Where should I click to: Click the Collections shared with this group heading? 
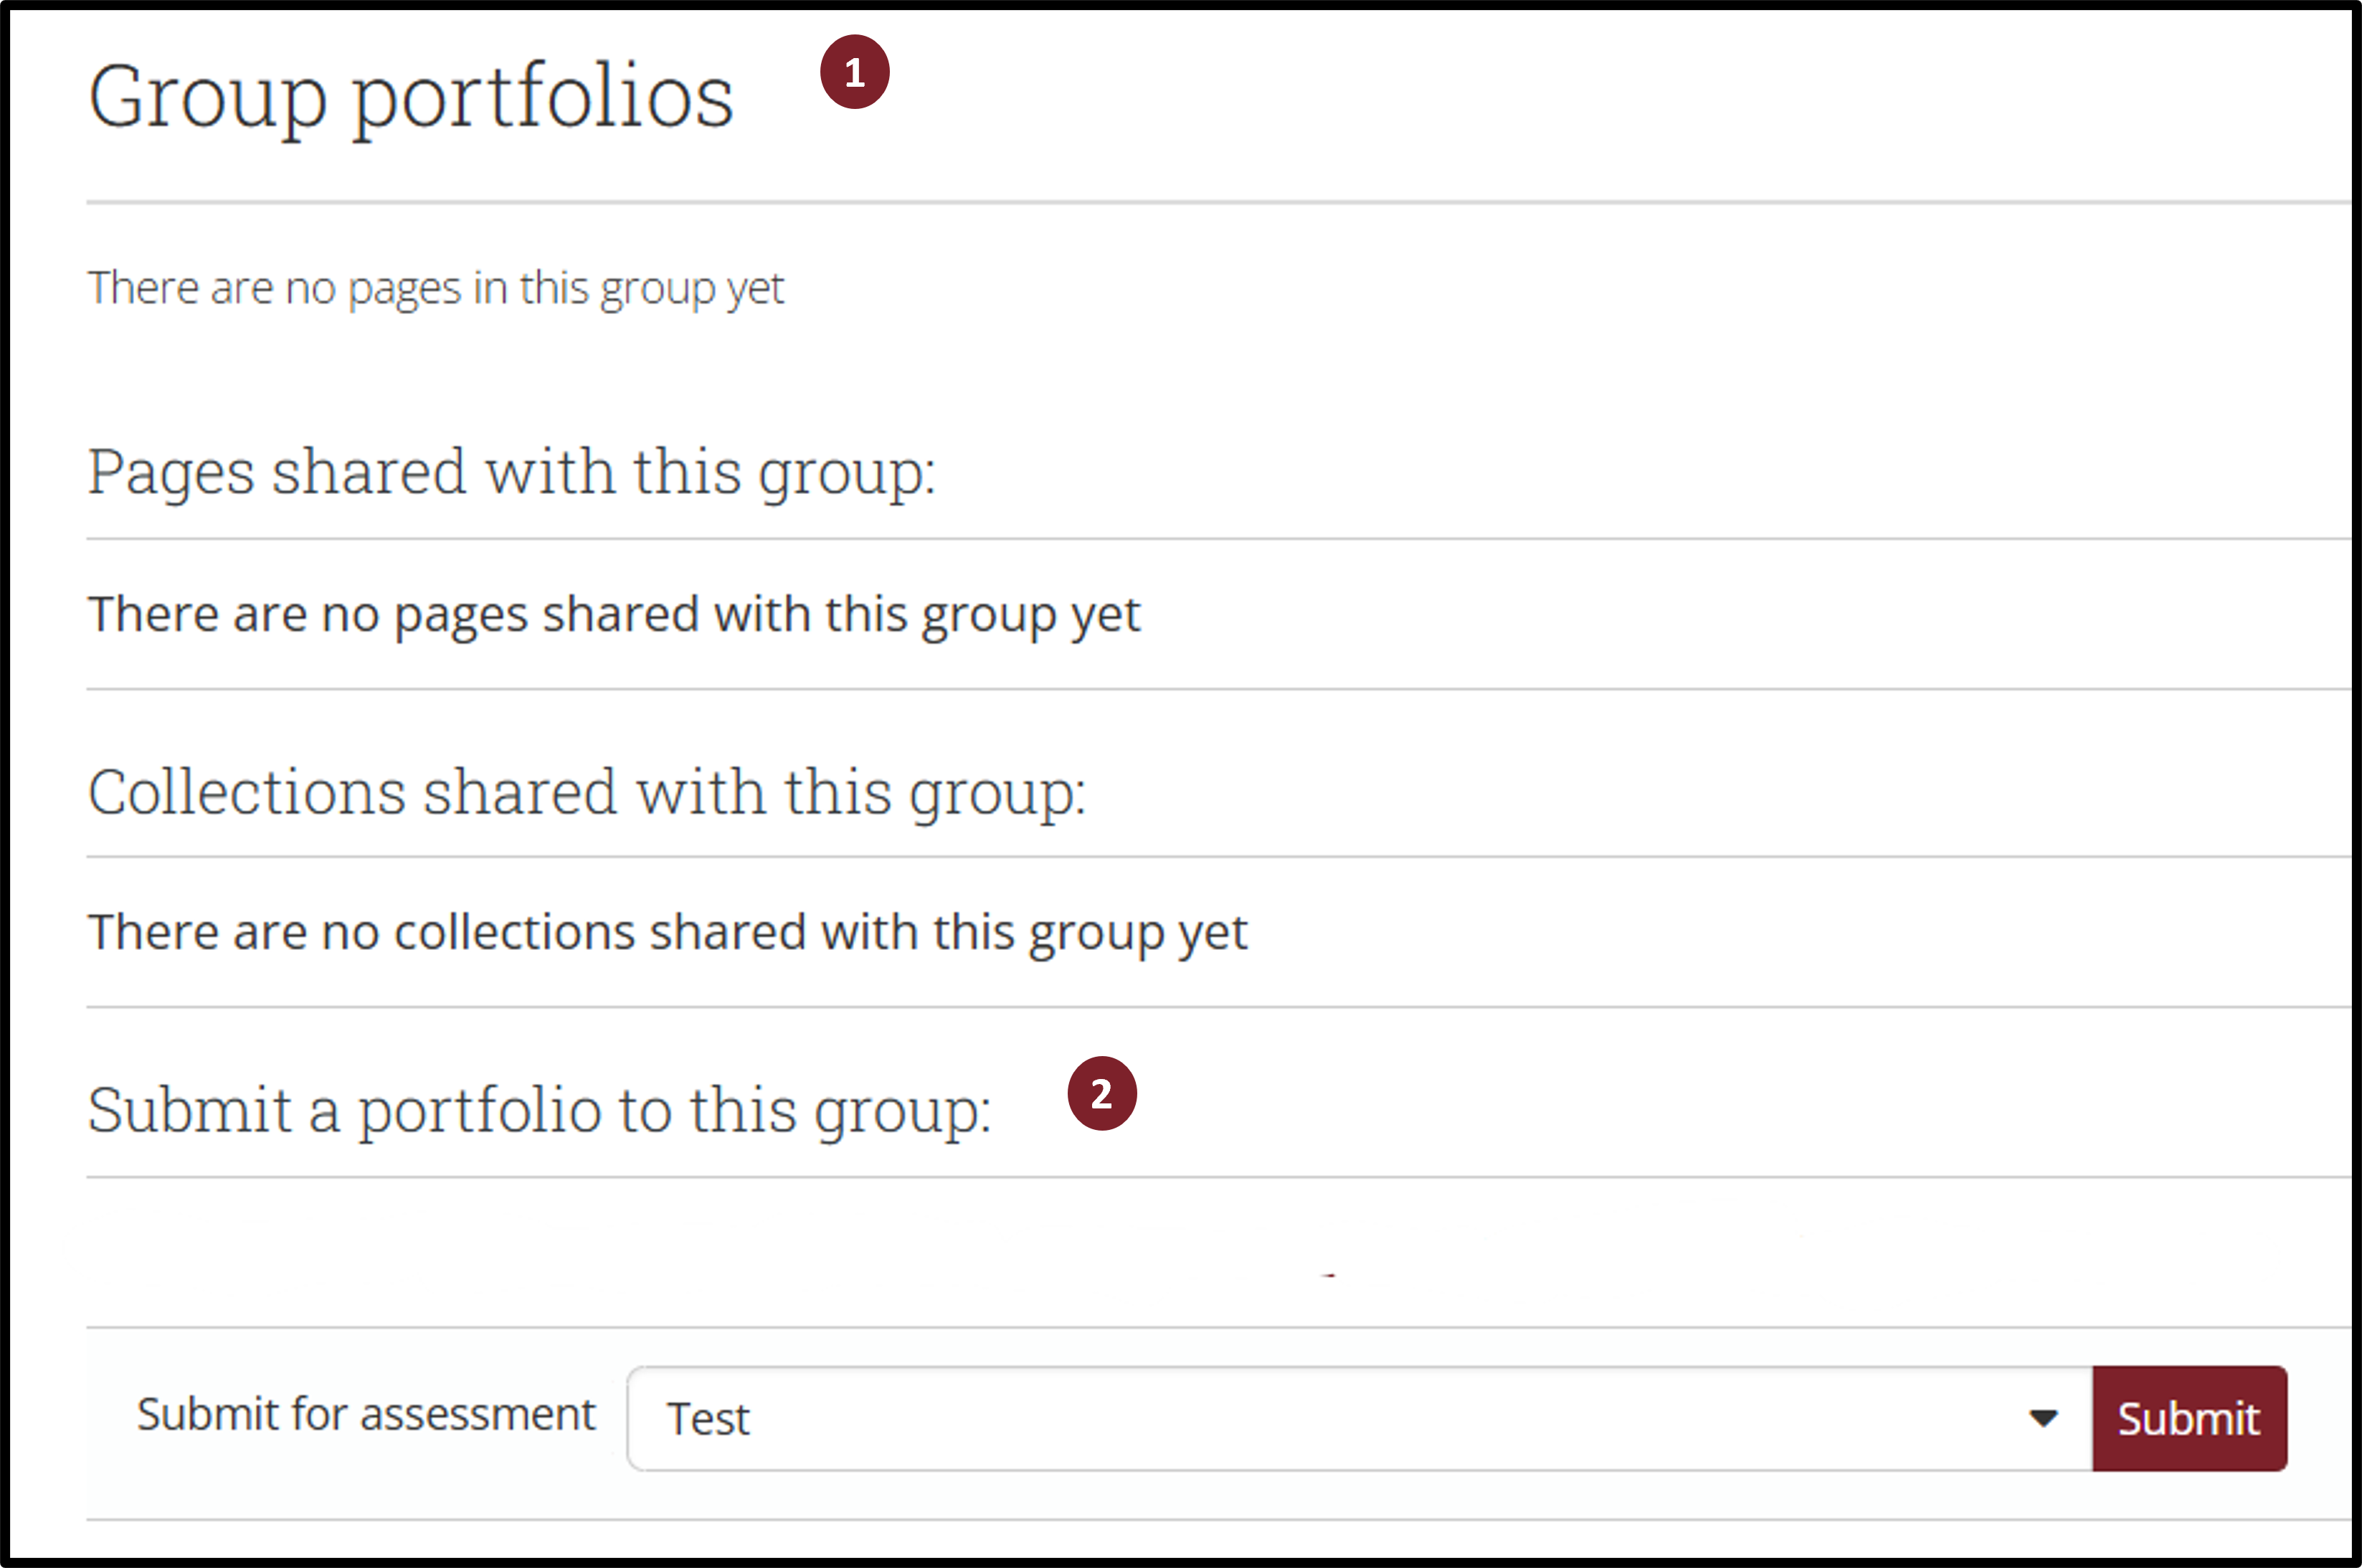[586, 792]
